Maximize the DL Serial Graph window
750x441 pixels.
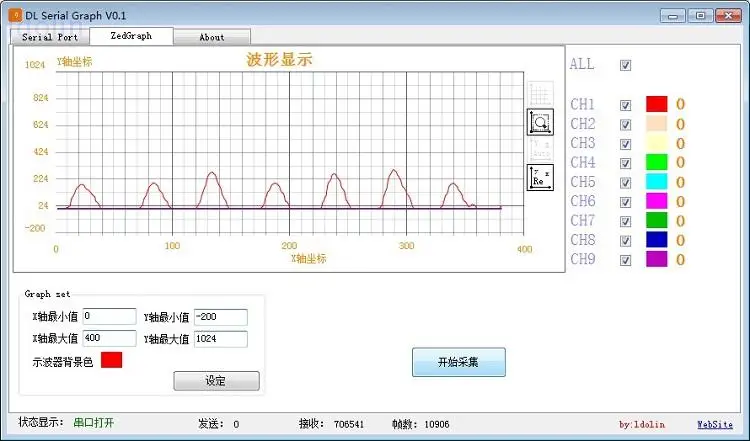[700, 16]
